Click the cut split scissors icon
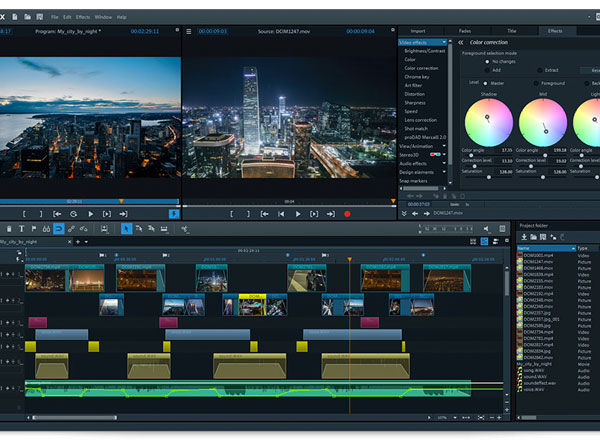This screenshot has height=440, width=600. 185,229
